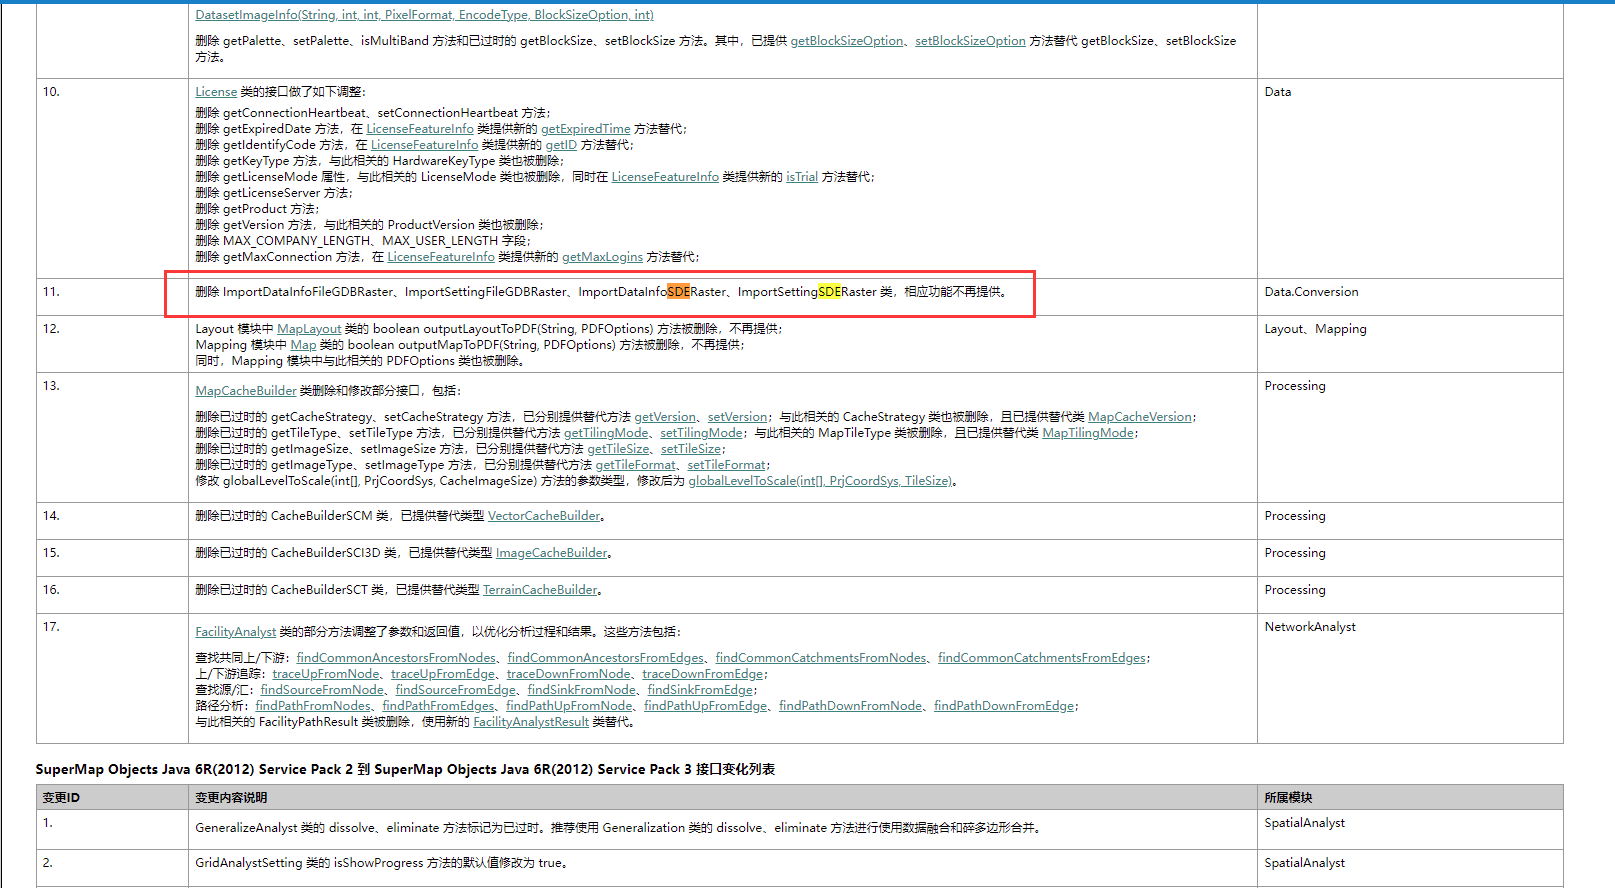Open the findSourceFromNode link
The height and width of the screenshot is (888, 1615).
tap(322, 690)
